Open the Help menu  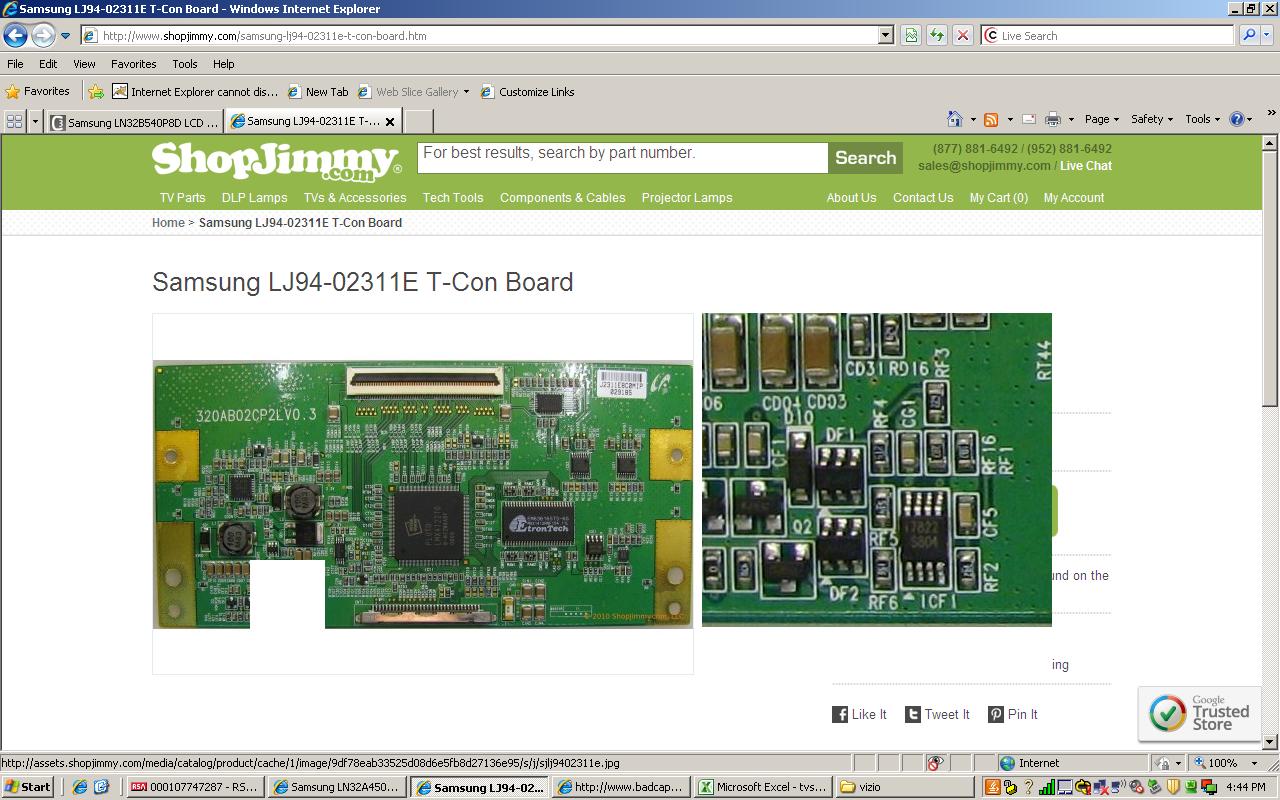223,64
